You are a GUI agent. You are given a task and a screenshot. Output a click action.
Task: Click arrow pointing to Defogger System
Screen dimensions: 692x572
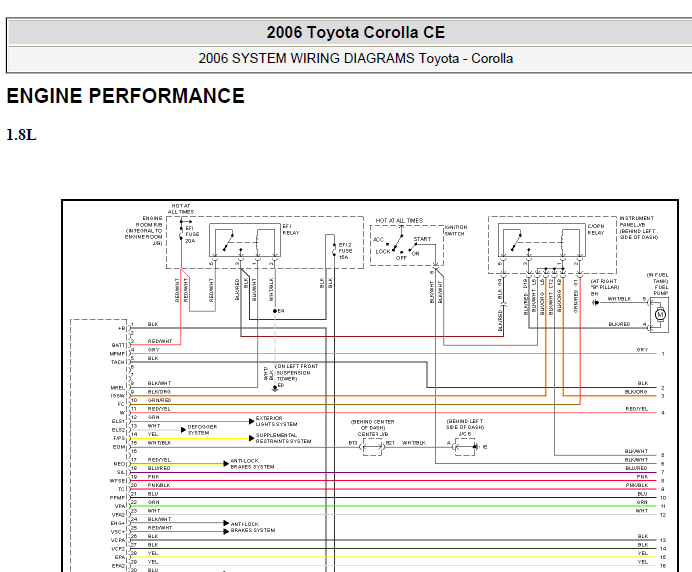click(184, 430)
